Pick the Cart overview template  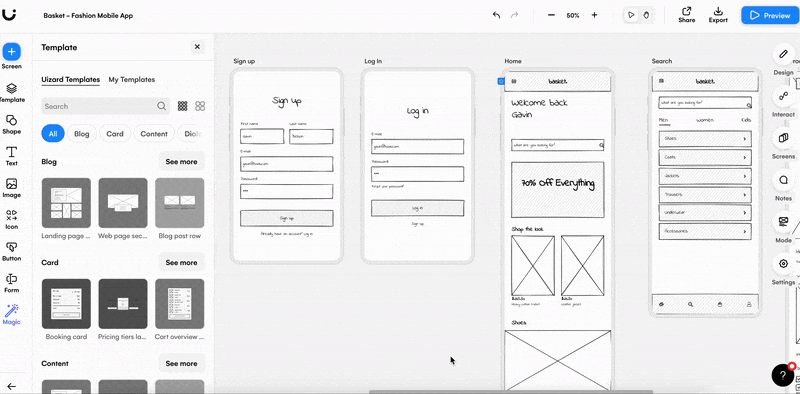[x=180, y=304]
